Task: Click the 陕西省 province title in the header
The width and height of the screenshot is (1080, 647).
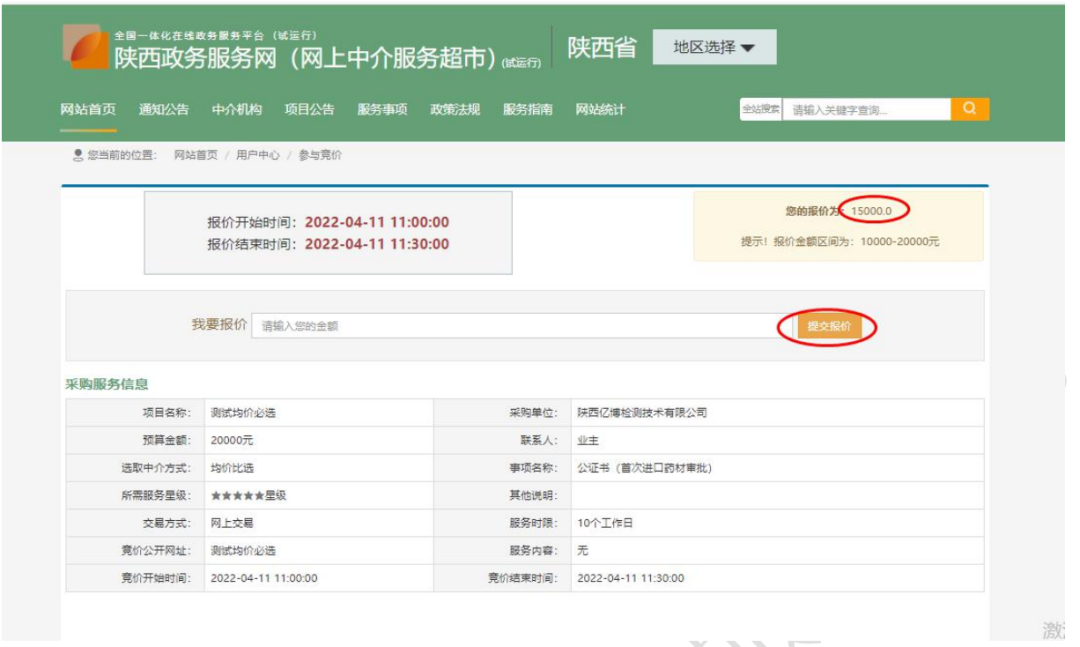Action: coord(601,48)
